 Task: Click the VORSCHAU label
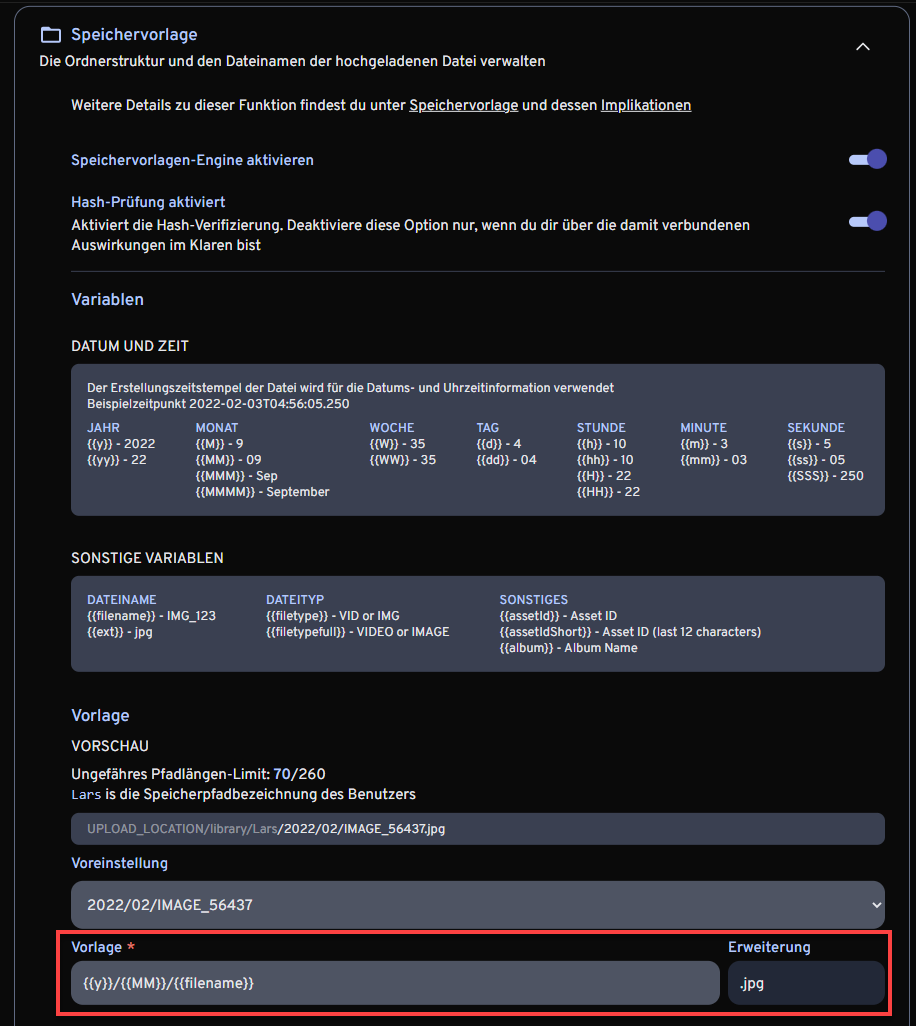pos(110,746)
